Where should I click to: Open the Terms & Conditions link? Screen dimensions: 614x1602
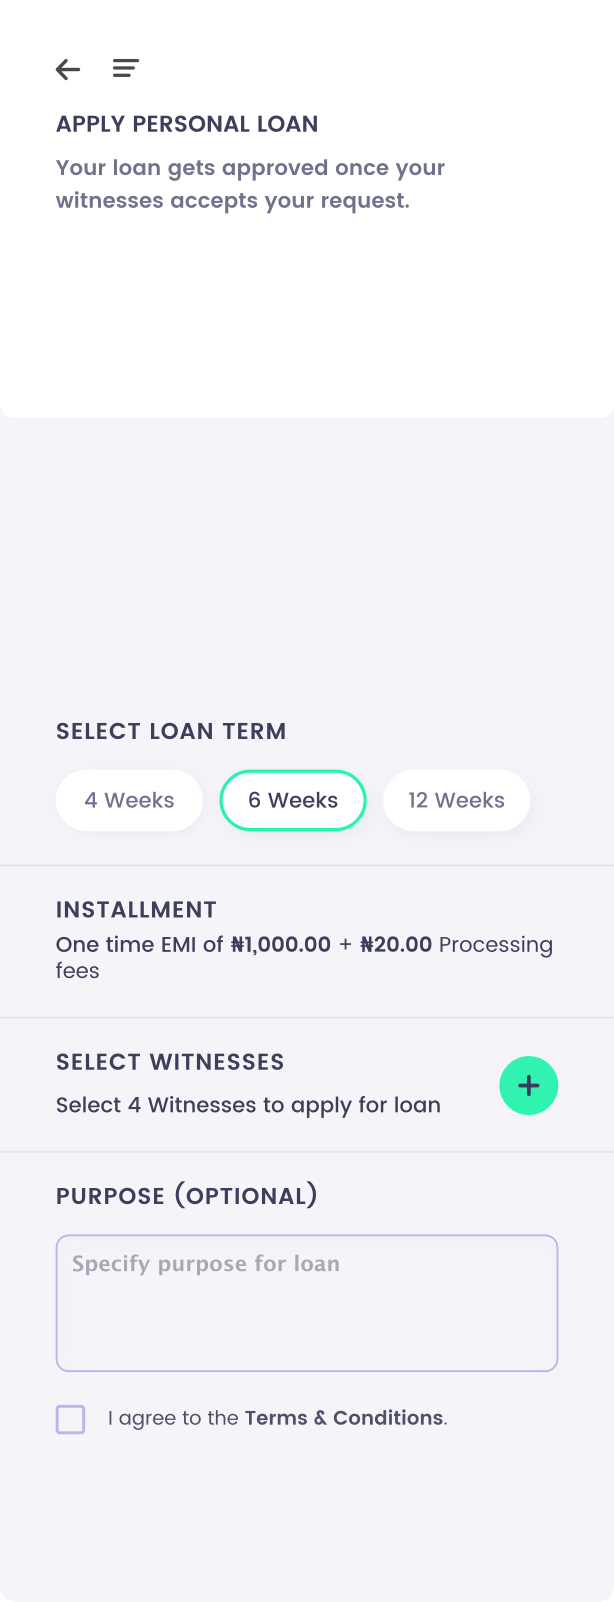coord(344,1418)
